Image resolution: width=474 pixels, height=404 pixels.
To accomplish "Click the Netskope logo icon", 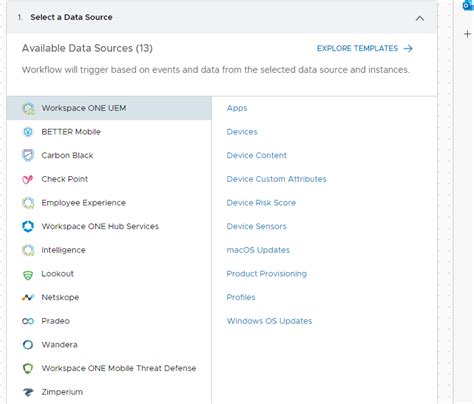I will (28, 297).
